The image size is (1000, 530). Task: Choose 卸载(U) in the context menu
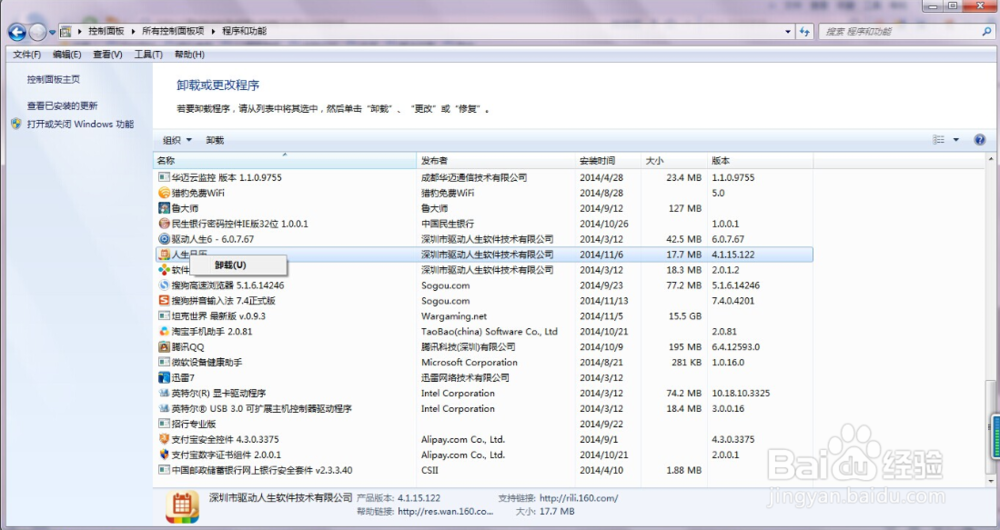239,265
